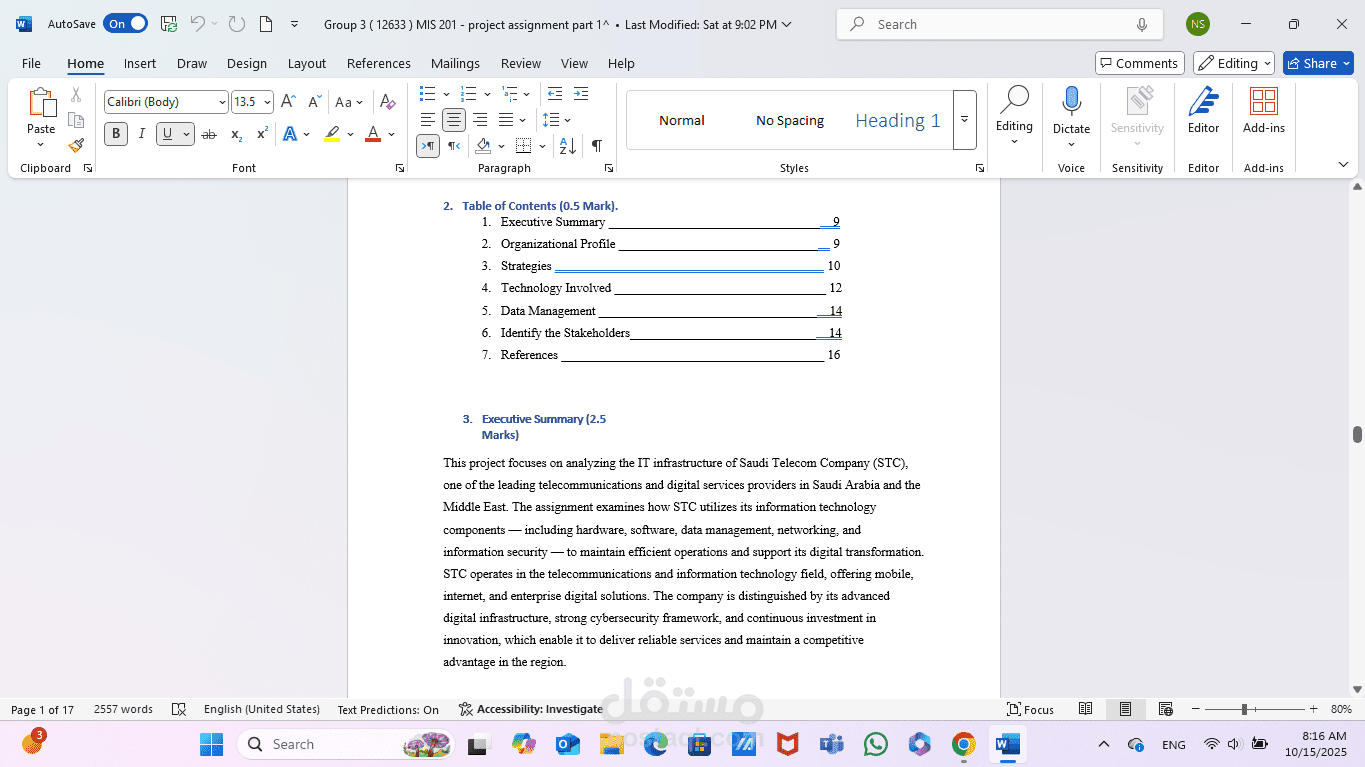Viewport: 1365px width, 767px height.
Task: Decrease paragraph indent
Action: [555, 94]
